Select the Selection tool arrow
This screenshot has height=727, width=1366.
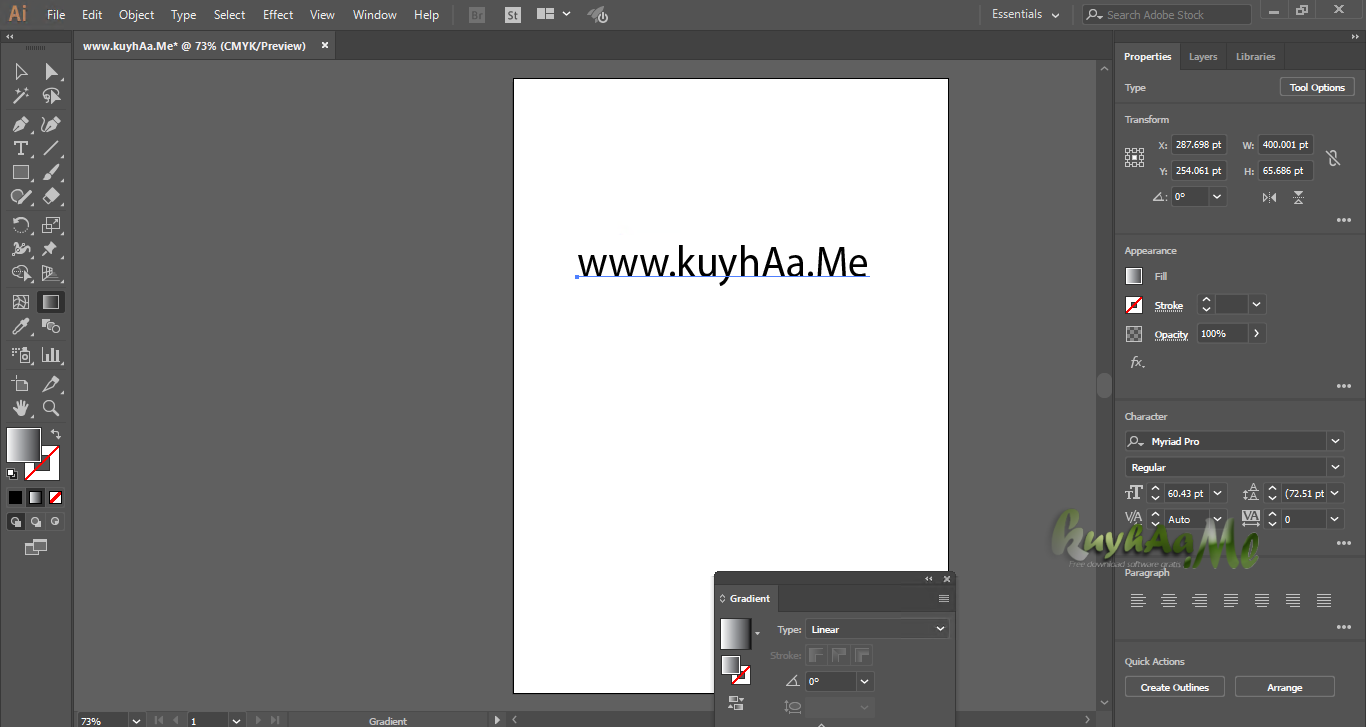tap(21, 72)
